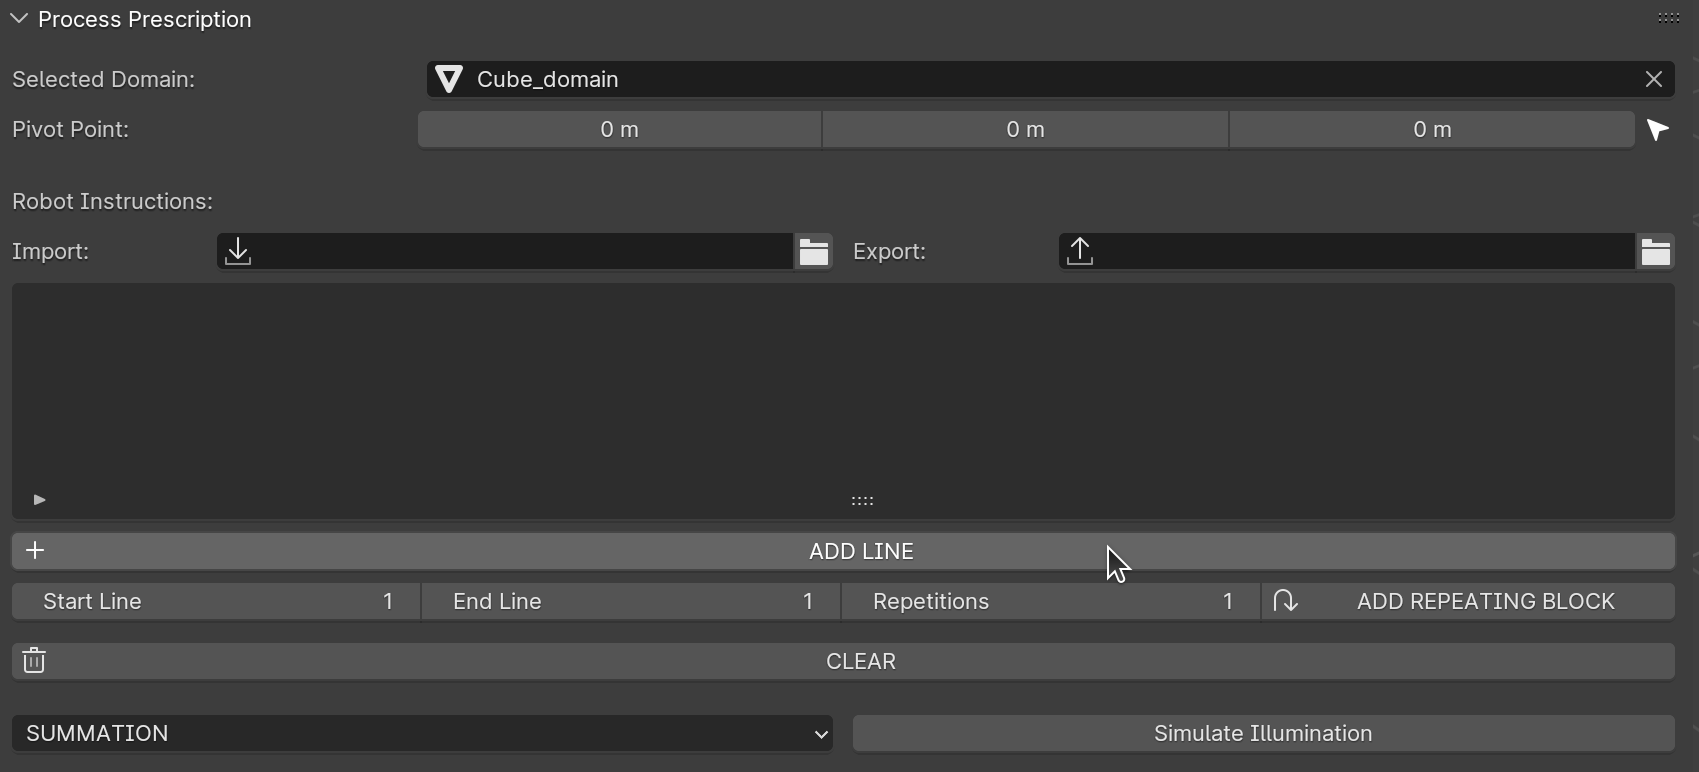The height and width of the screenshot is (772, 1699).
Task: Click the repeat loop arrow icon
Action: pyautogui.click(x=1285, y=601)
